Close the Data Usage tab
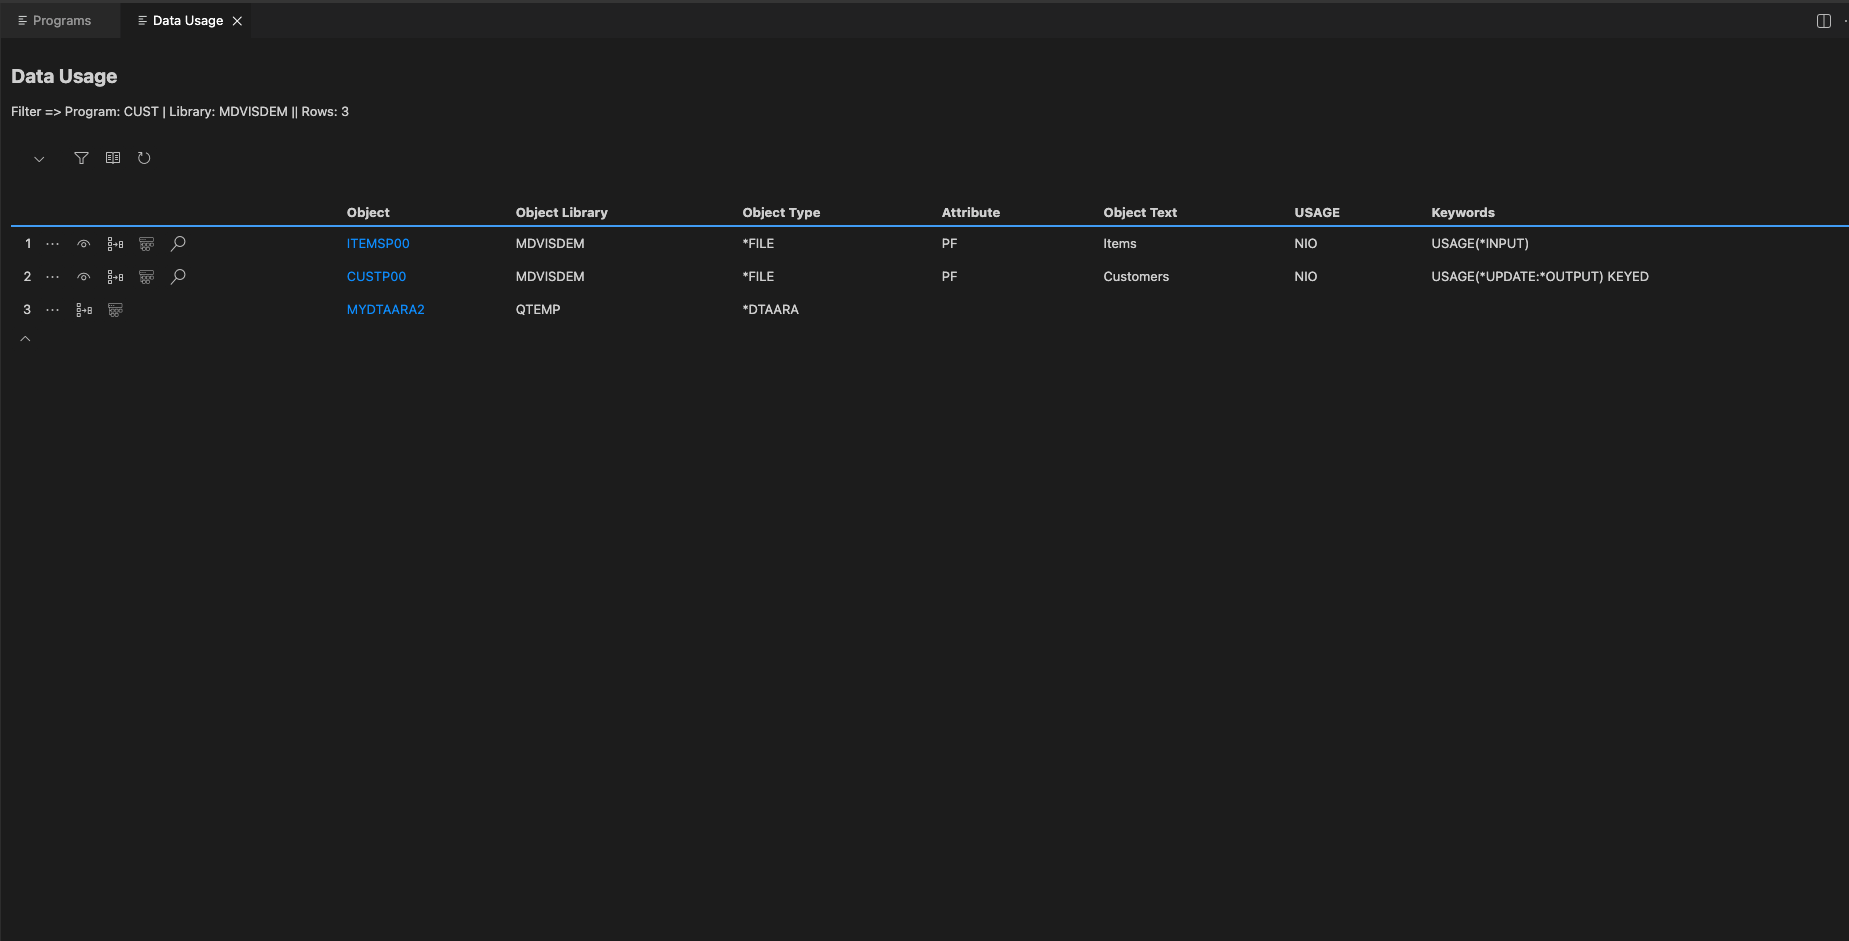This screenshot has width=1849, height=941. click(x=237, y=21)
